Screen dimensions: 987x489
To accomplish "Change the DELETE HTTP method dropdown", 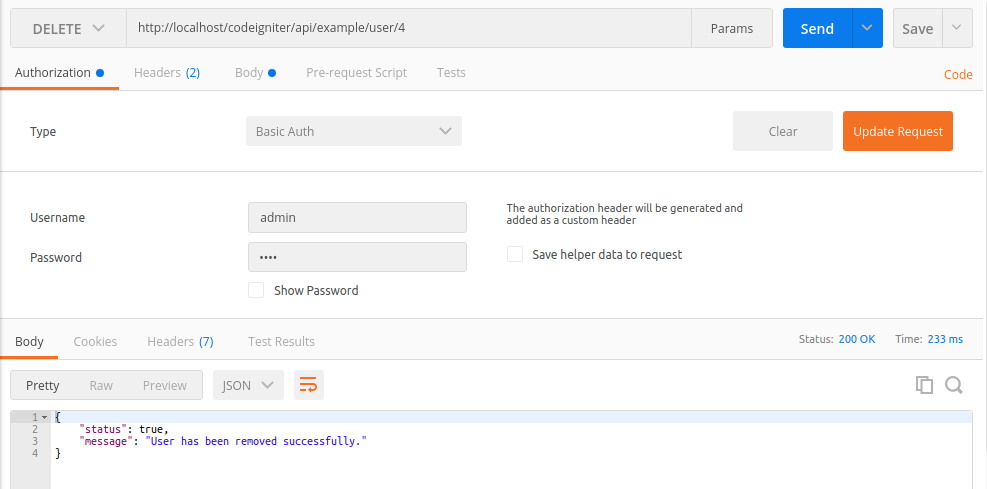I will [69, 28].
